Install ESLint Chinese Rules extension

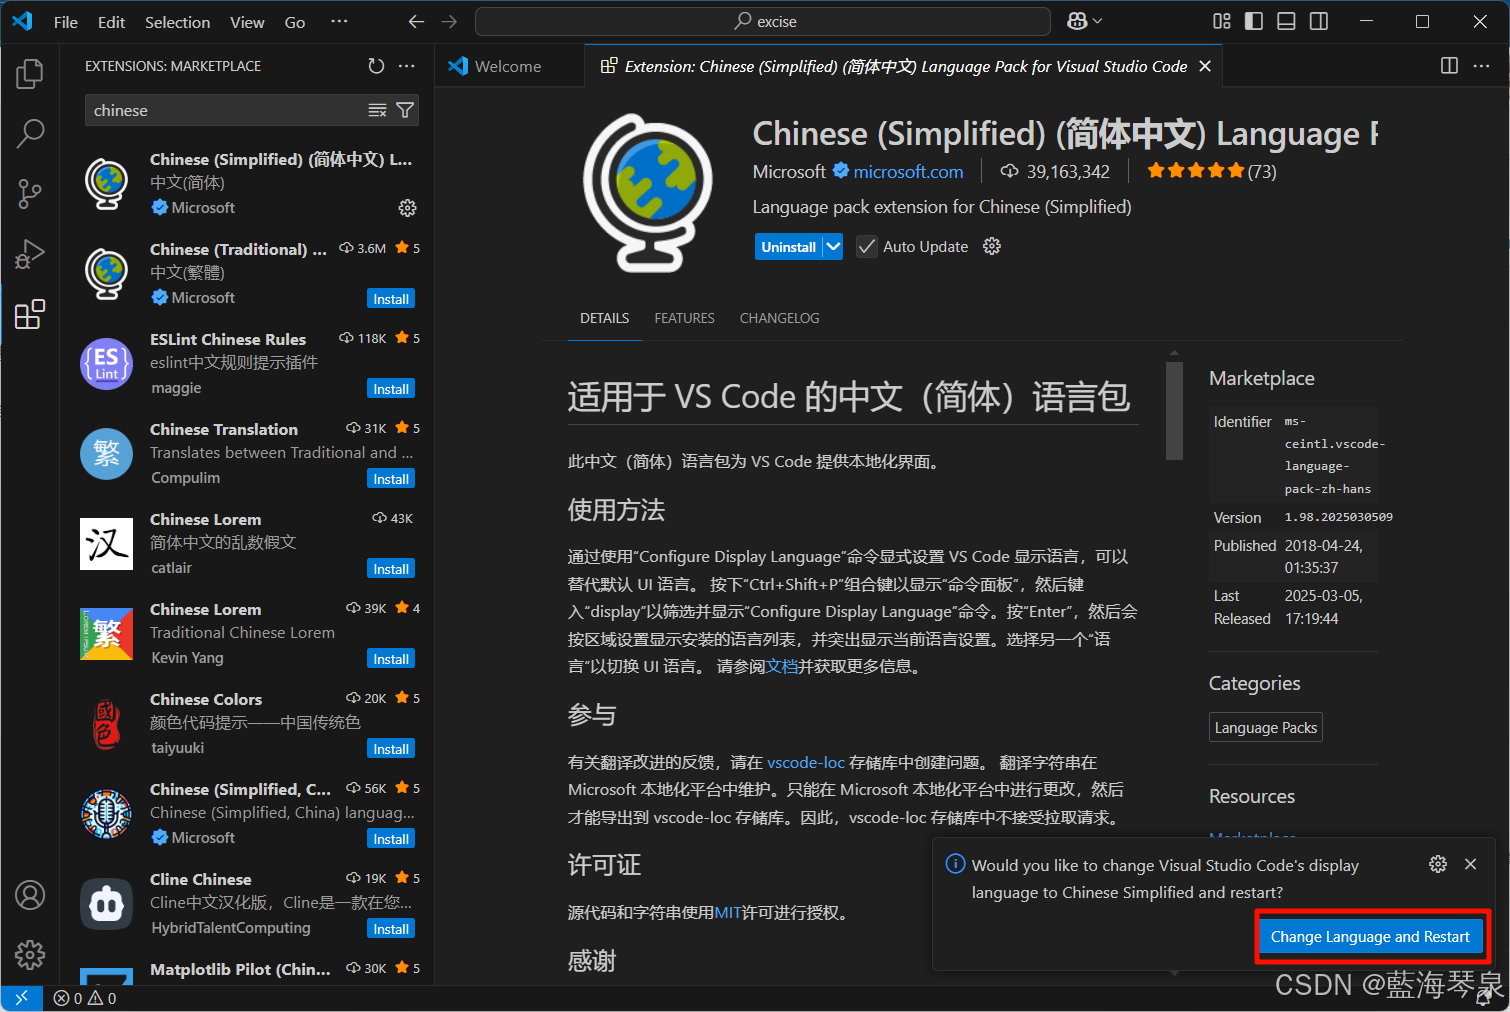tap(391, 389)
